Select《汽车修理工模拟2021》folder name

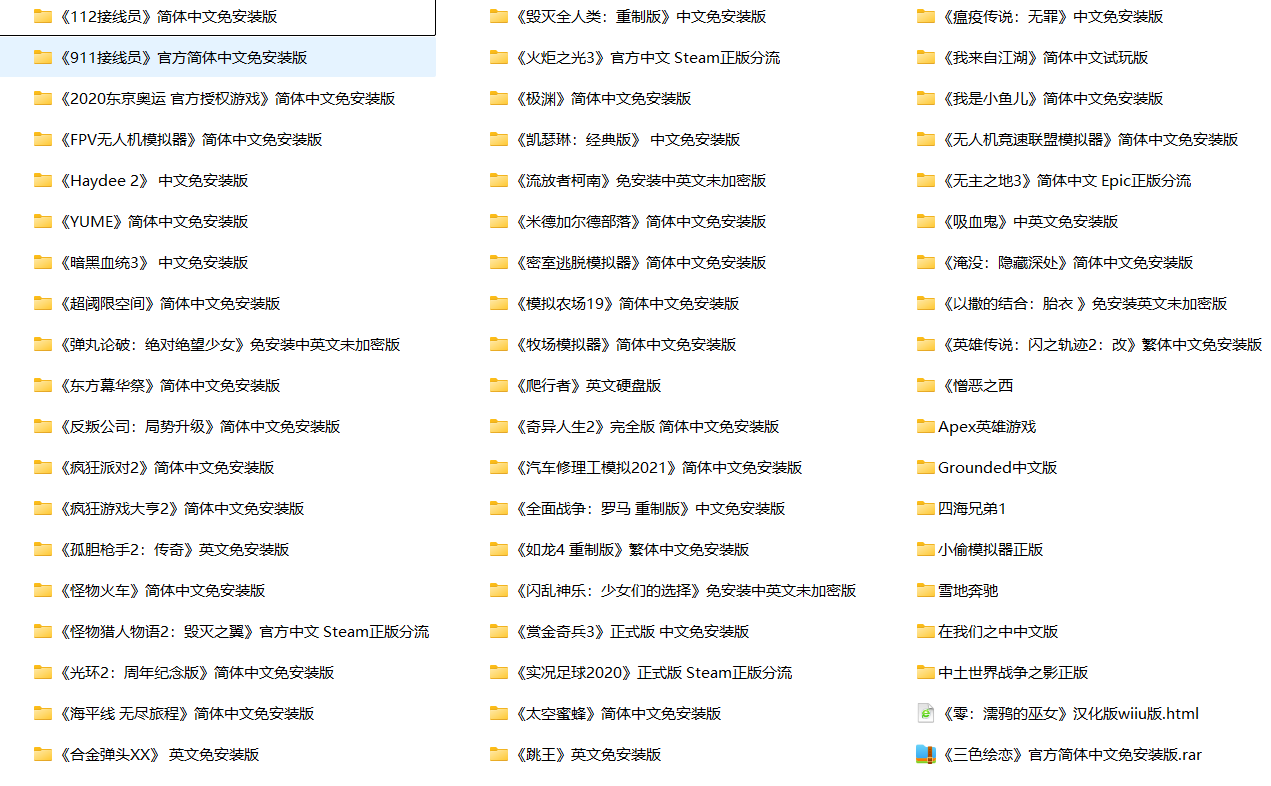[x=659, y=467]
